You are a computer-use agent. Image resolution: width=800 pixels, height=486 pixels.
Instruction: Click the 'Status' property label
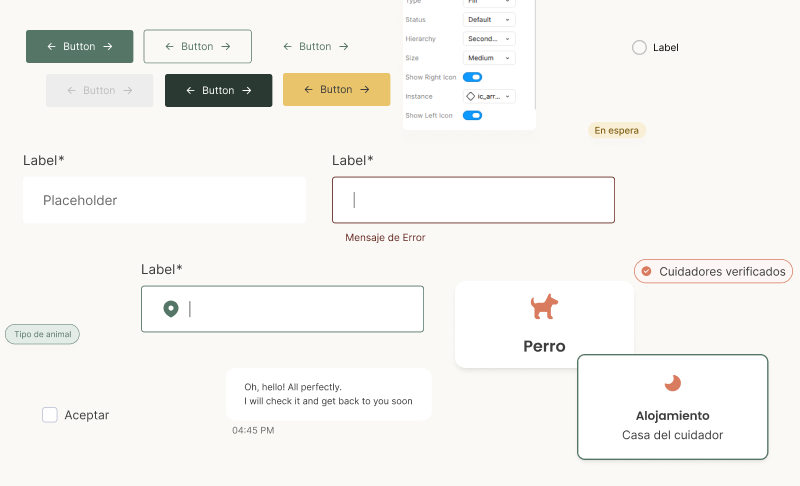415,19
